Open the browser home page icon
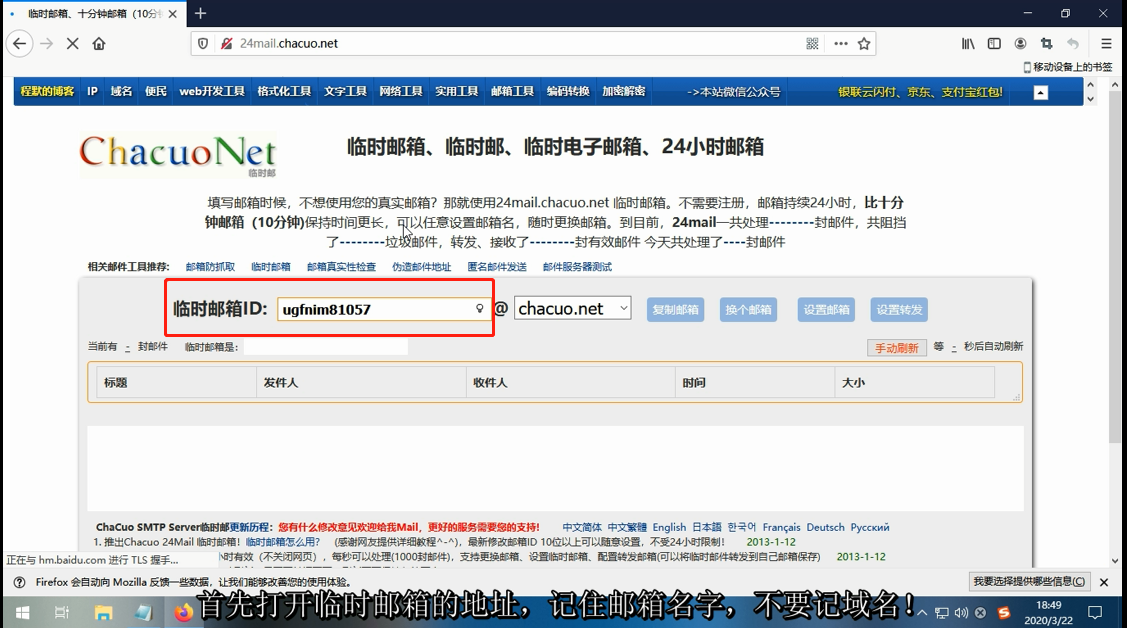Screen dimensions: 1127x628 coord(99,44)
